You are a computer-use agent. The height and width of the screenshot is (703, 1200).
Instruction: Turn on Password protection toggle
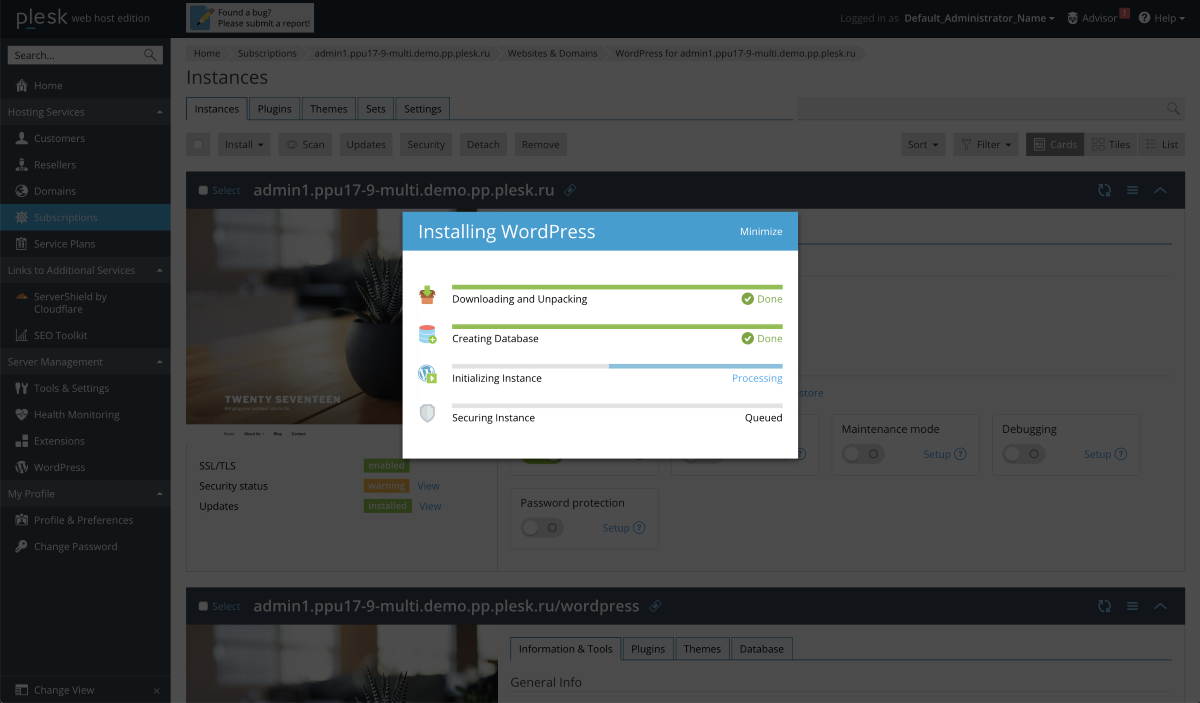coord(541,528)
